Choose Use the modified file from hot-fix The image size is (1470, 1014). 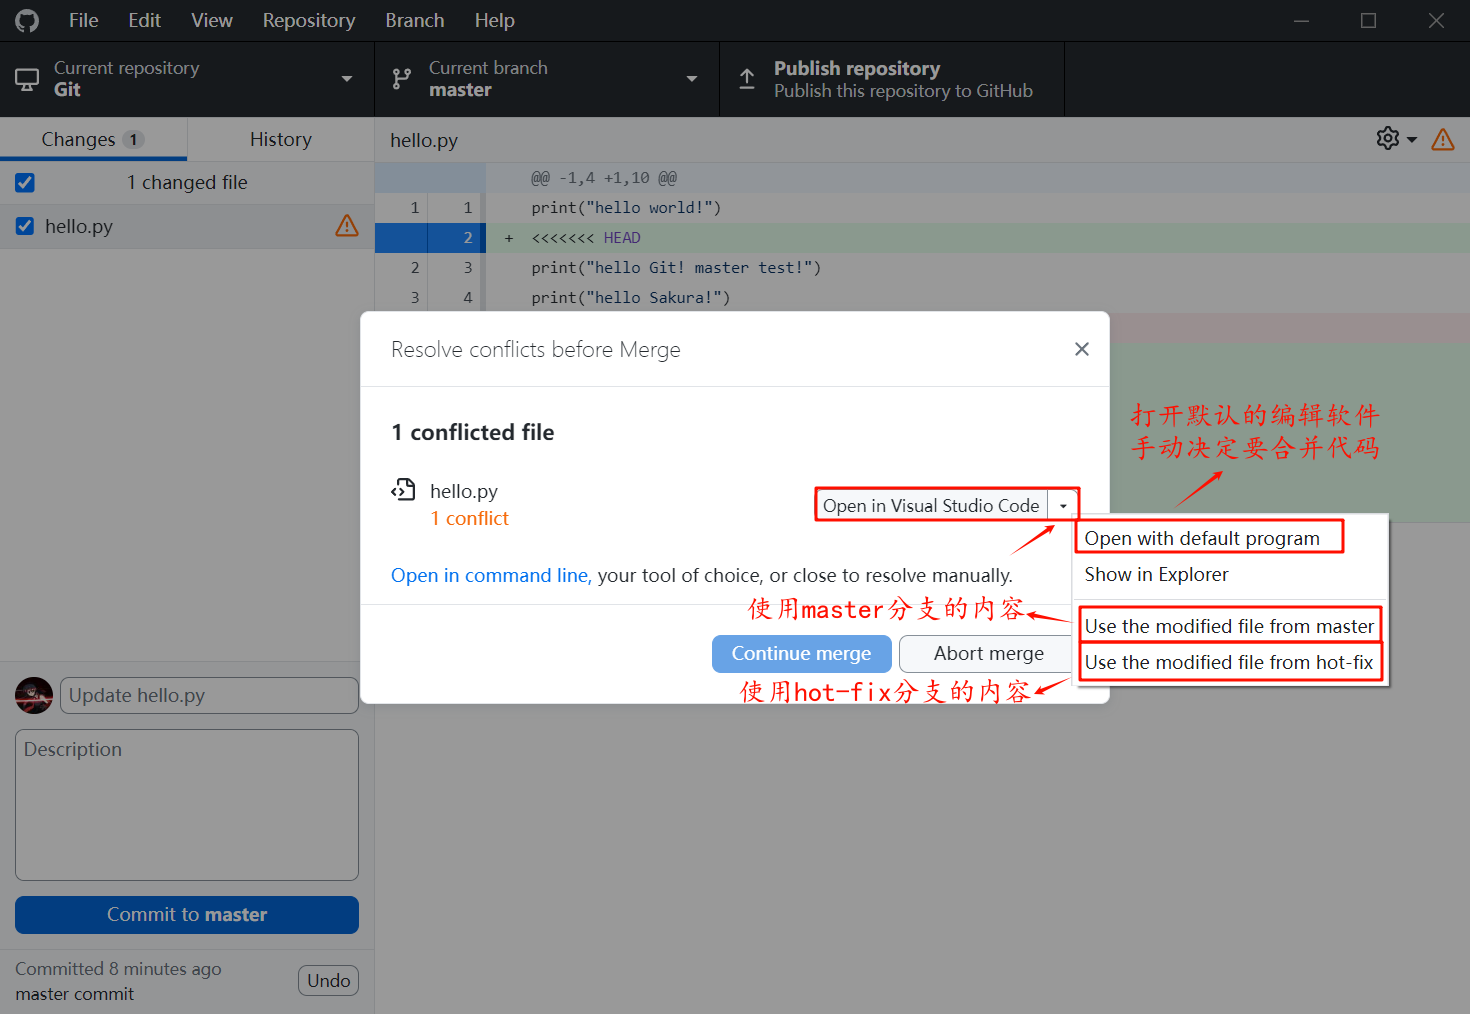tap(1230, 662)
